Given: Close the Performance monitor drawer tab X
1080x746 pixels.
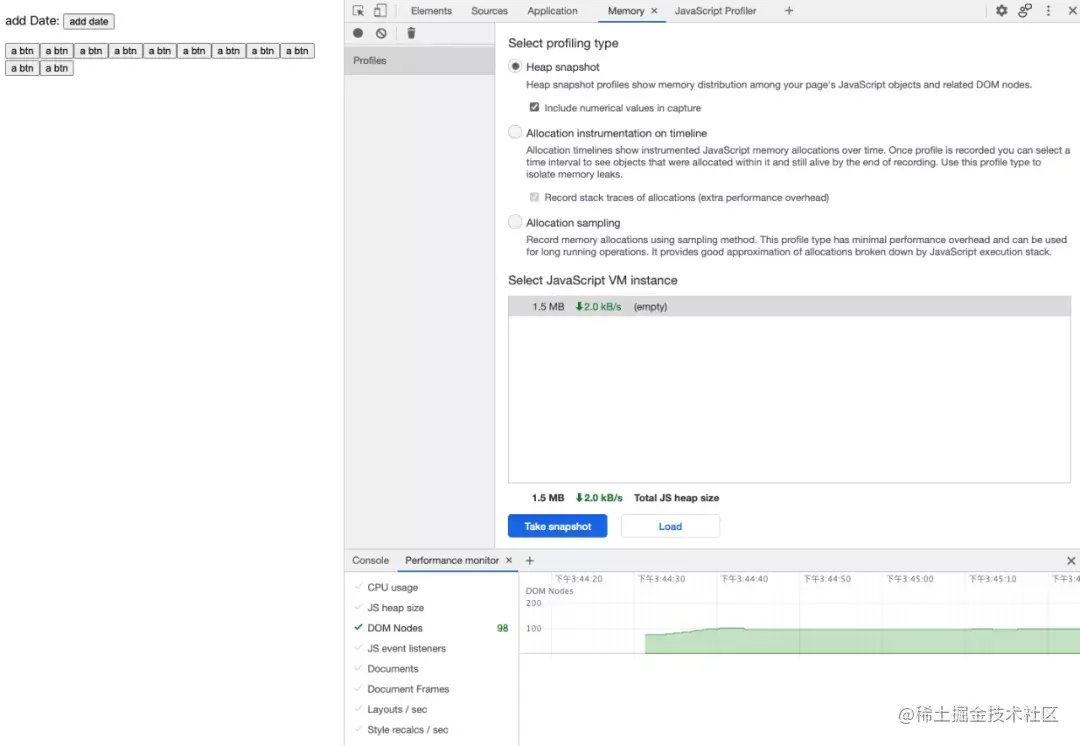Looking at the screenshot, I should [x=509, y=560].
